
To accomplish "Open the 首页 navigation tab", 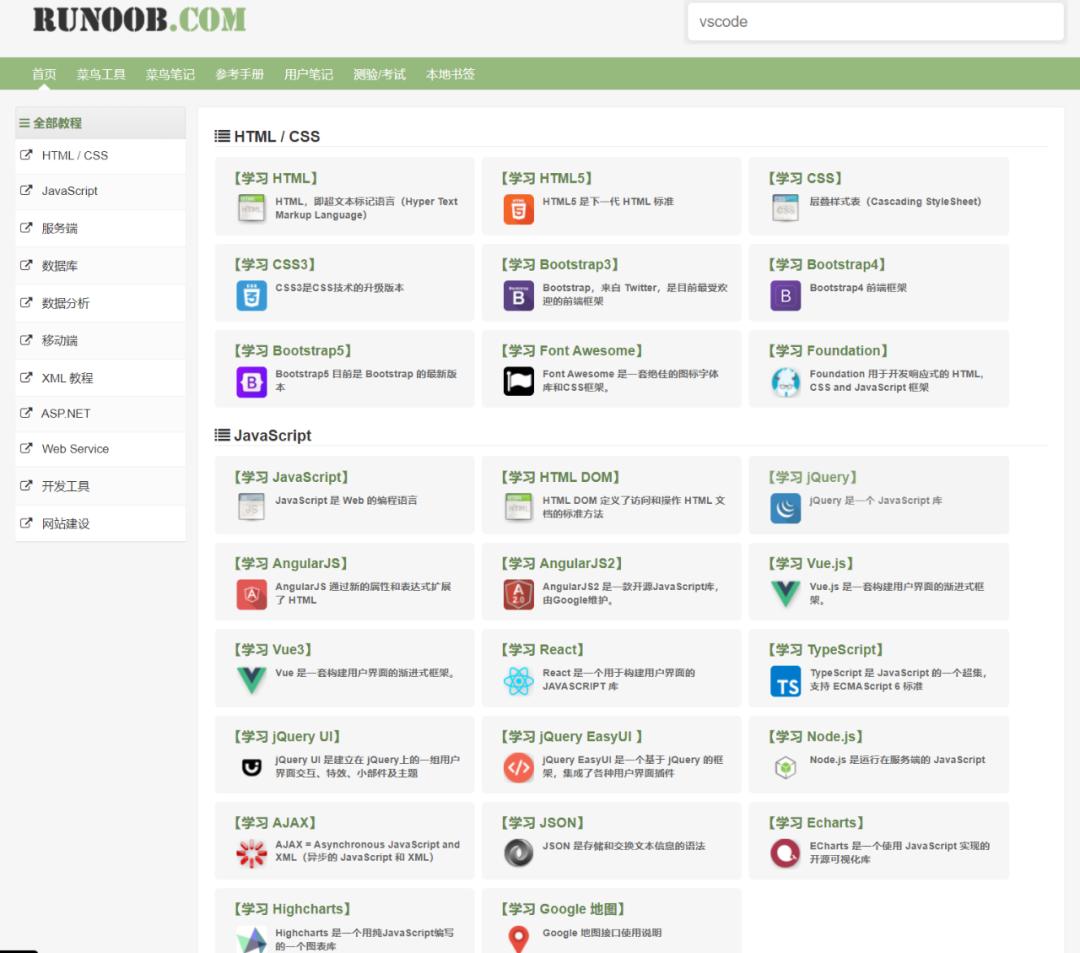I will tap(44, 74).
